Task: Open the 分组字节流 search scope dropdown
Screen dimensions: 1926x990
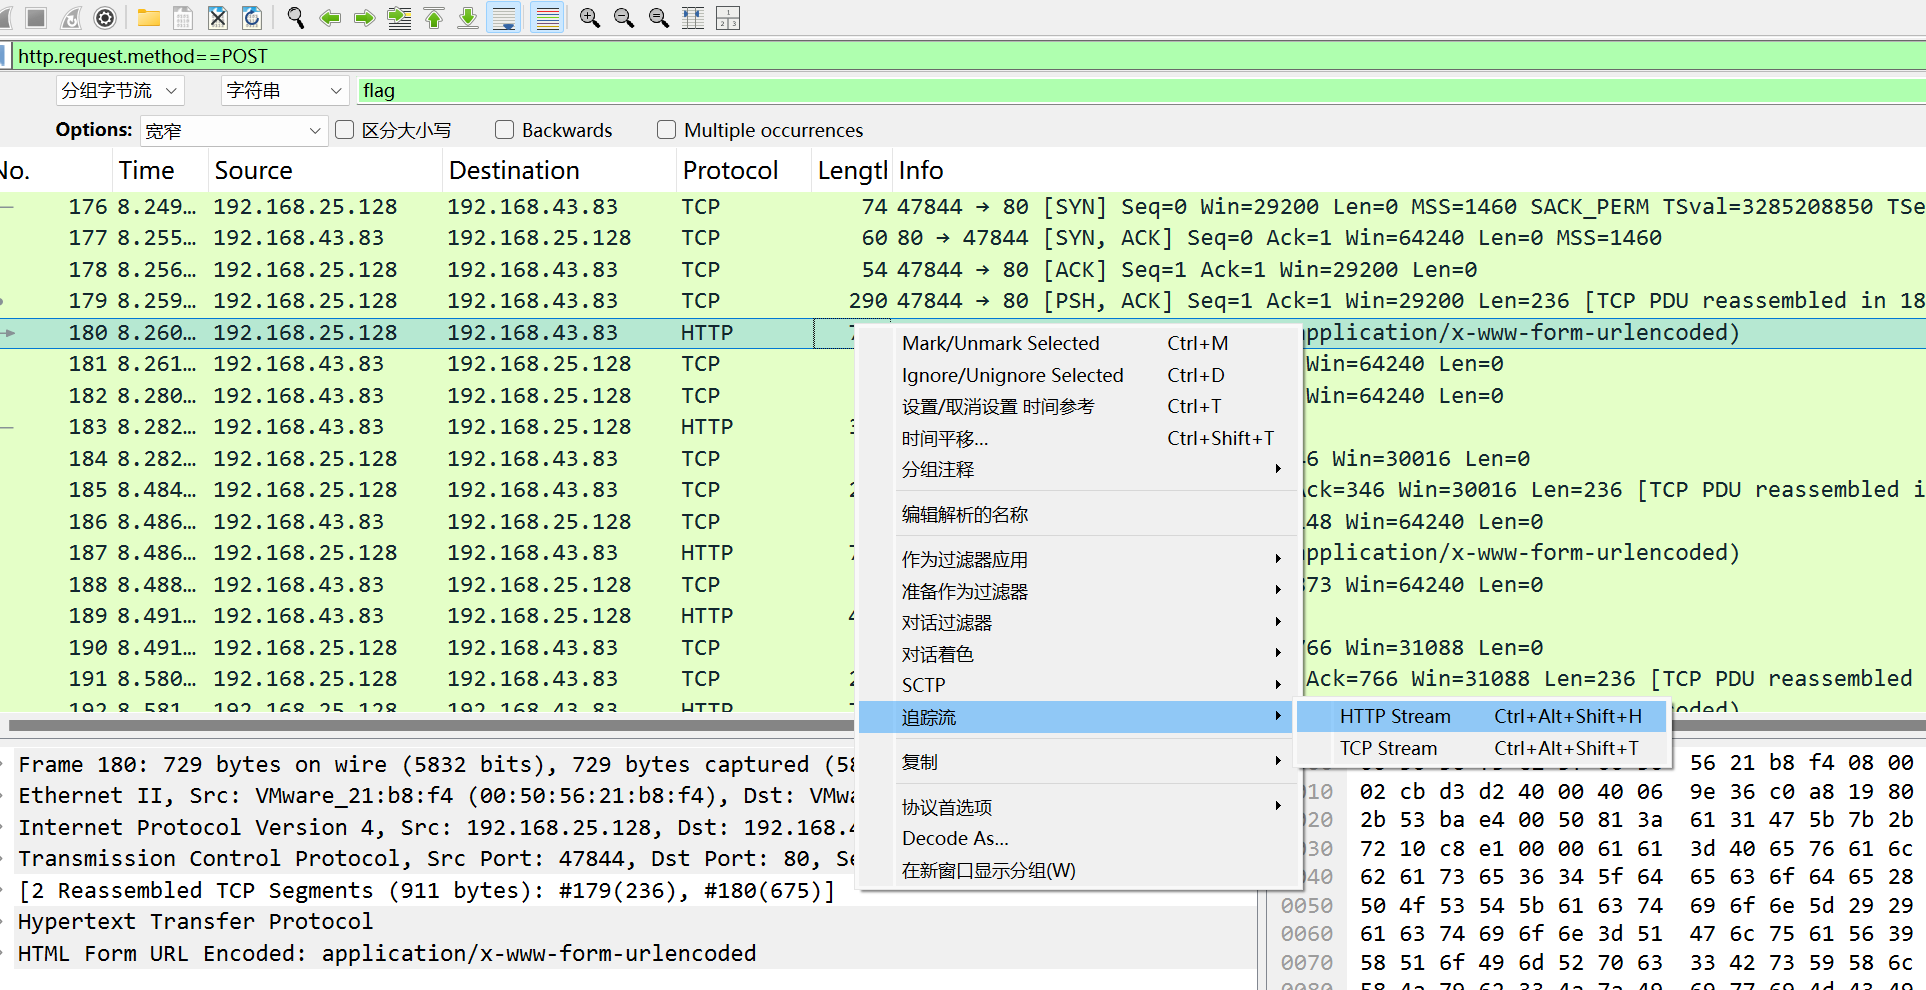Action: [x=119, y=91]
